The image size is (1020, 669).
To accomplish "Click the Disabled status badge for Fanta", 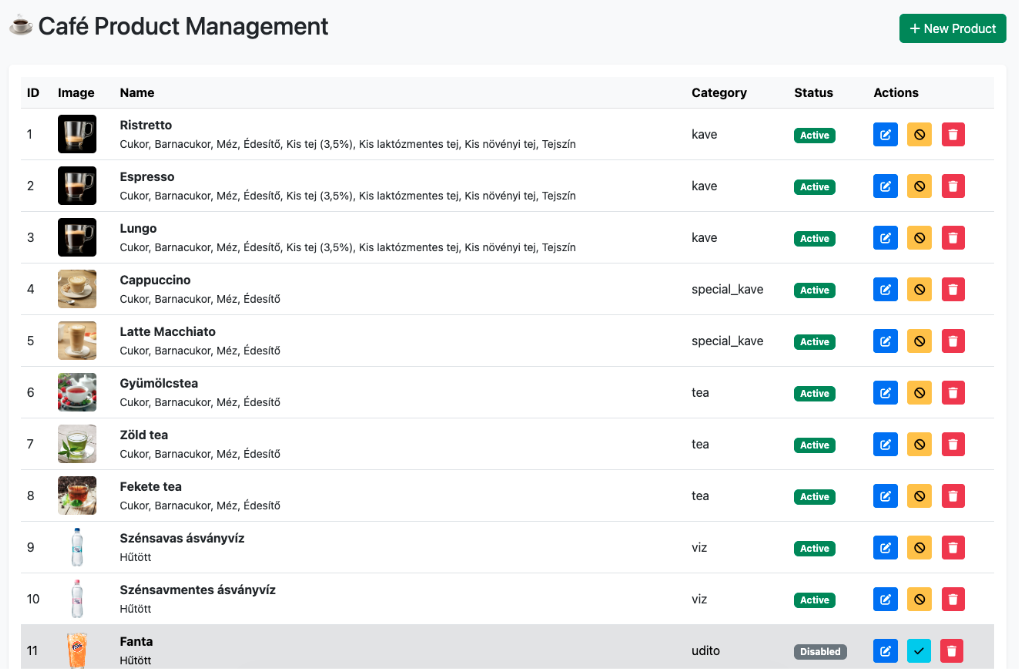I will [820, 652].
